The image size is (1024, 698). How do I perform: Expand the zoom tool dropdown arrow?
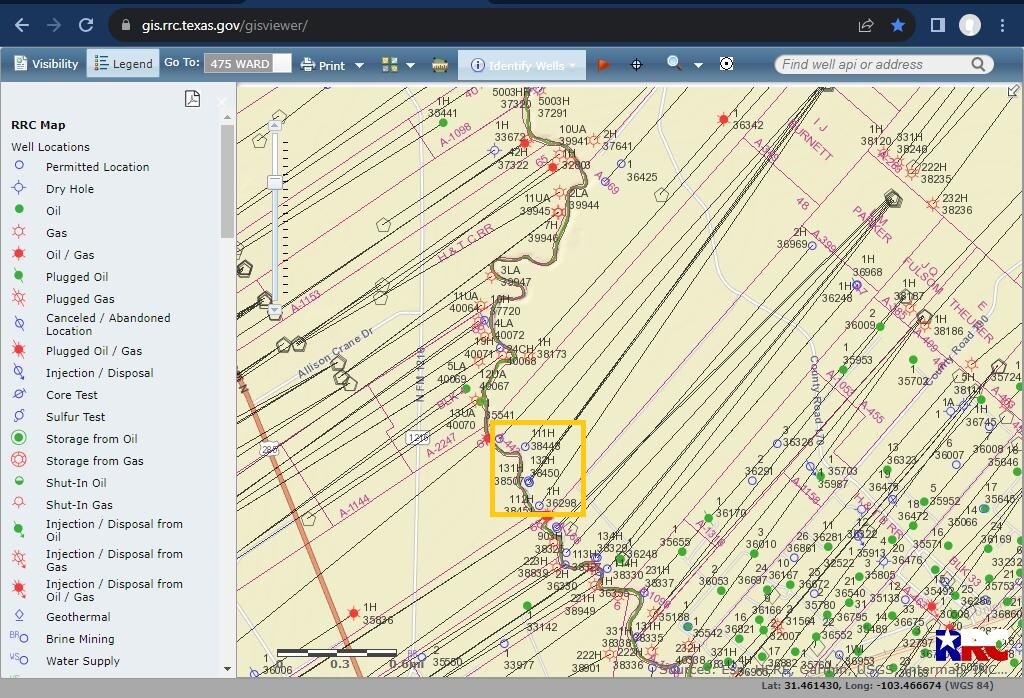pyautogui.click(x=698, y=66)
